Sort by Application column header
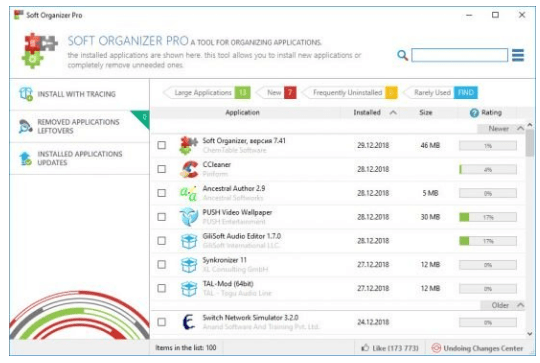 (x=242, y=113)
